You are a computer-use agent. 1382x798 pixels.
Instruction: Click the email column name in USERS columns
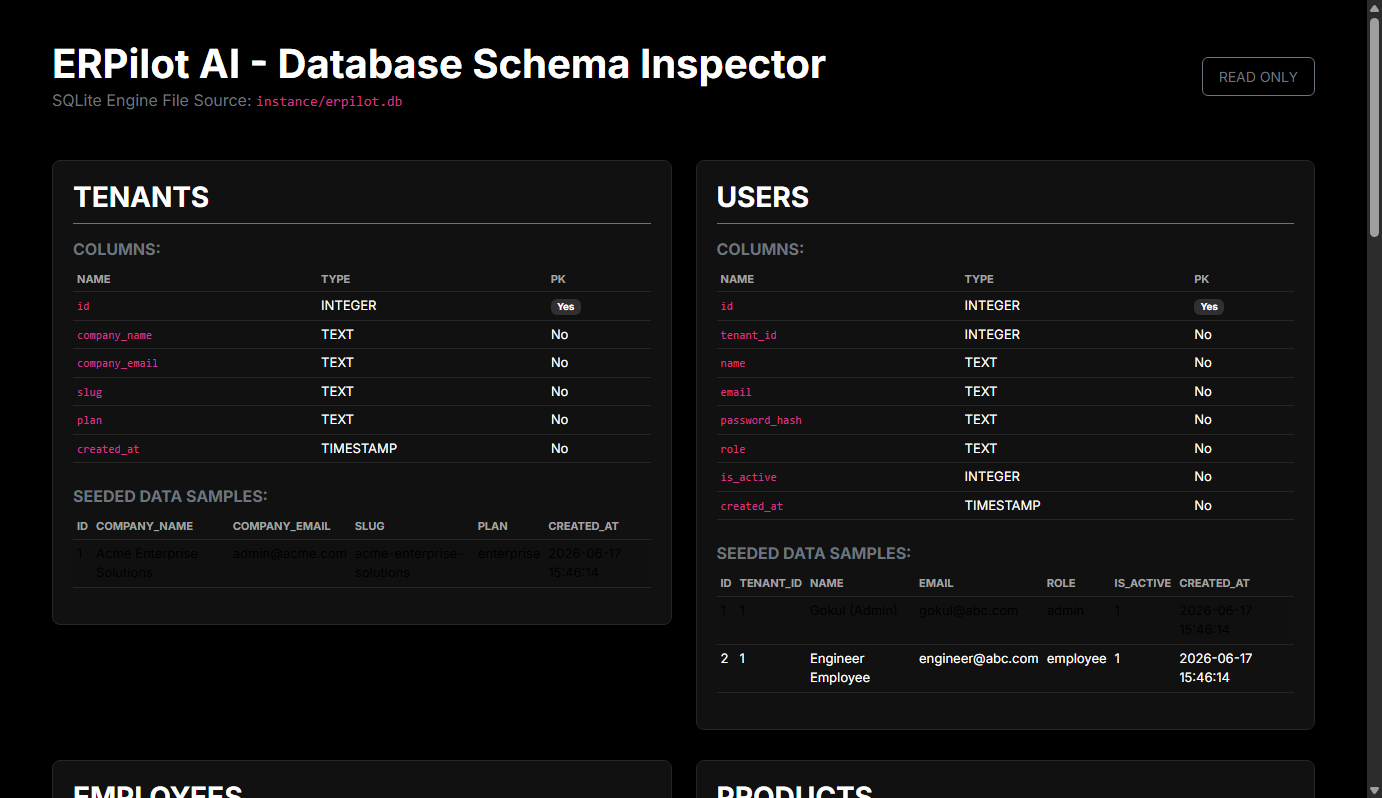coord(736,392)
